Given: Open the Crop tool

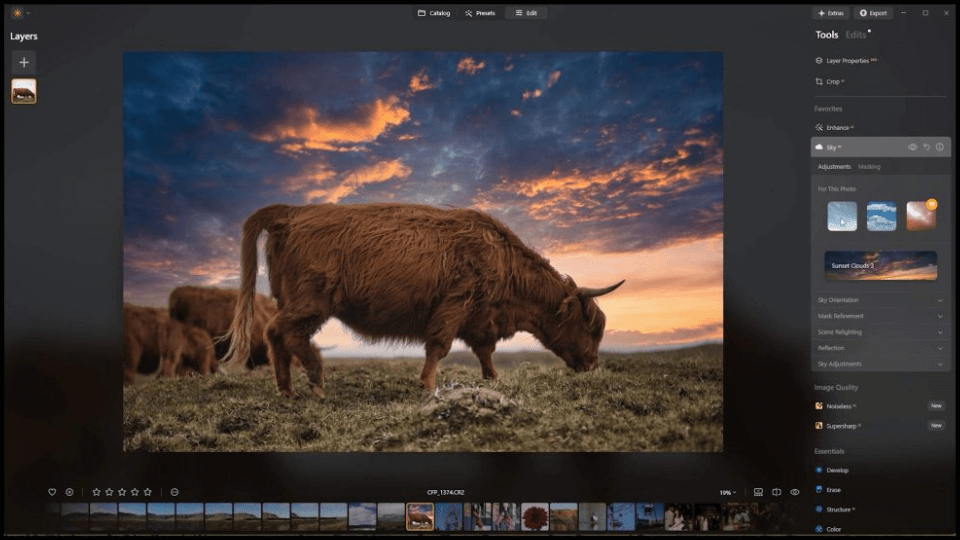Looking at the screenshot, I should point(830,81).
